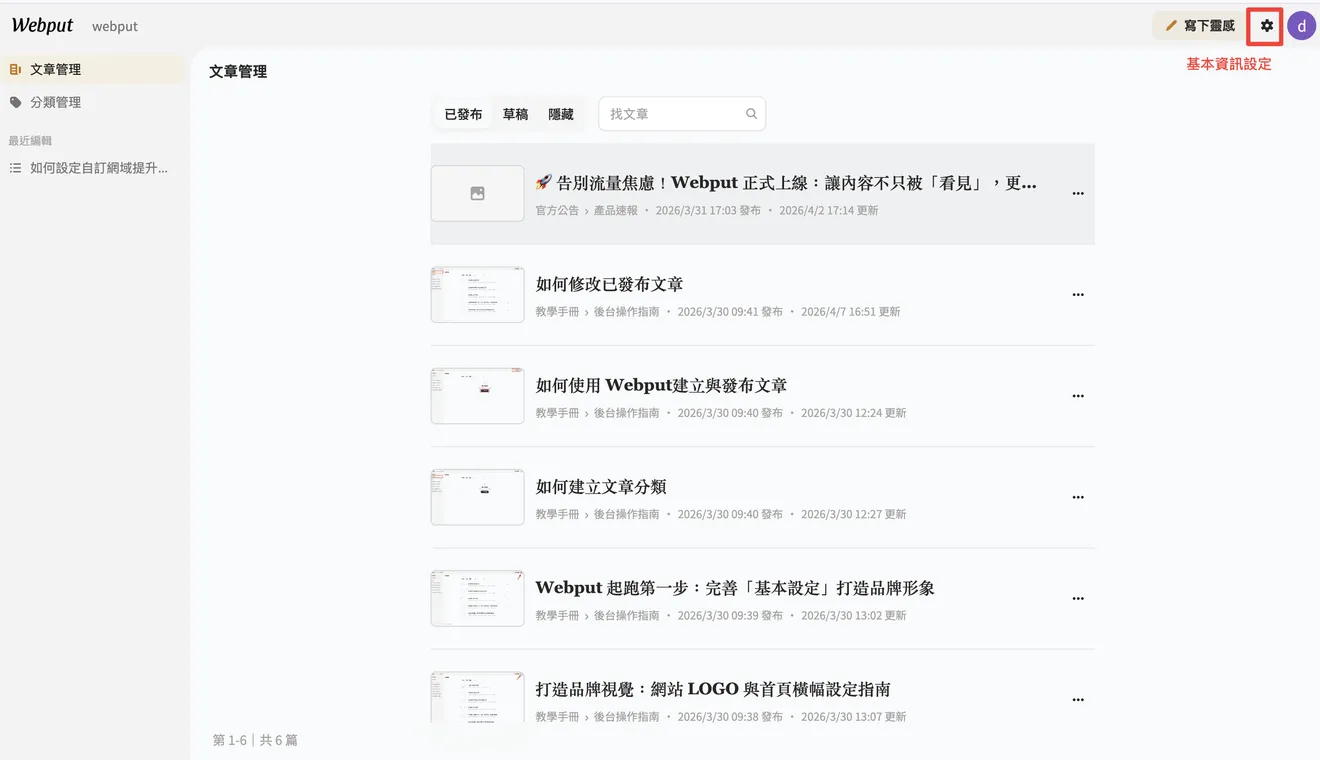Viewport: 1320px width, 760px height.
Task: Click the placeholder image icon of 告別流量焦慮
Action: coord(477,194)
